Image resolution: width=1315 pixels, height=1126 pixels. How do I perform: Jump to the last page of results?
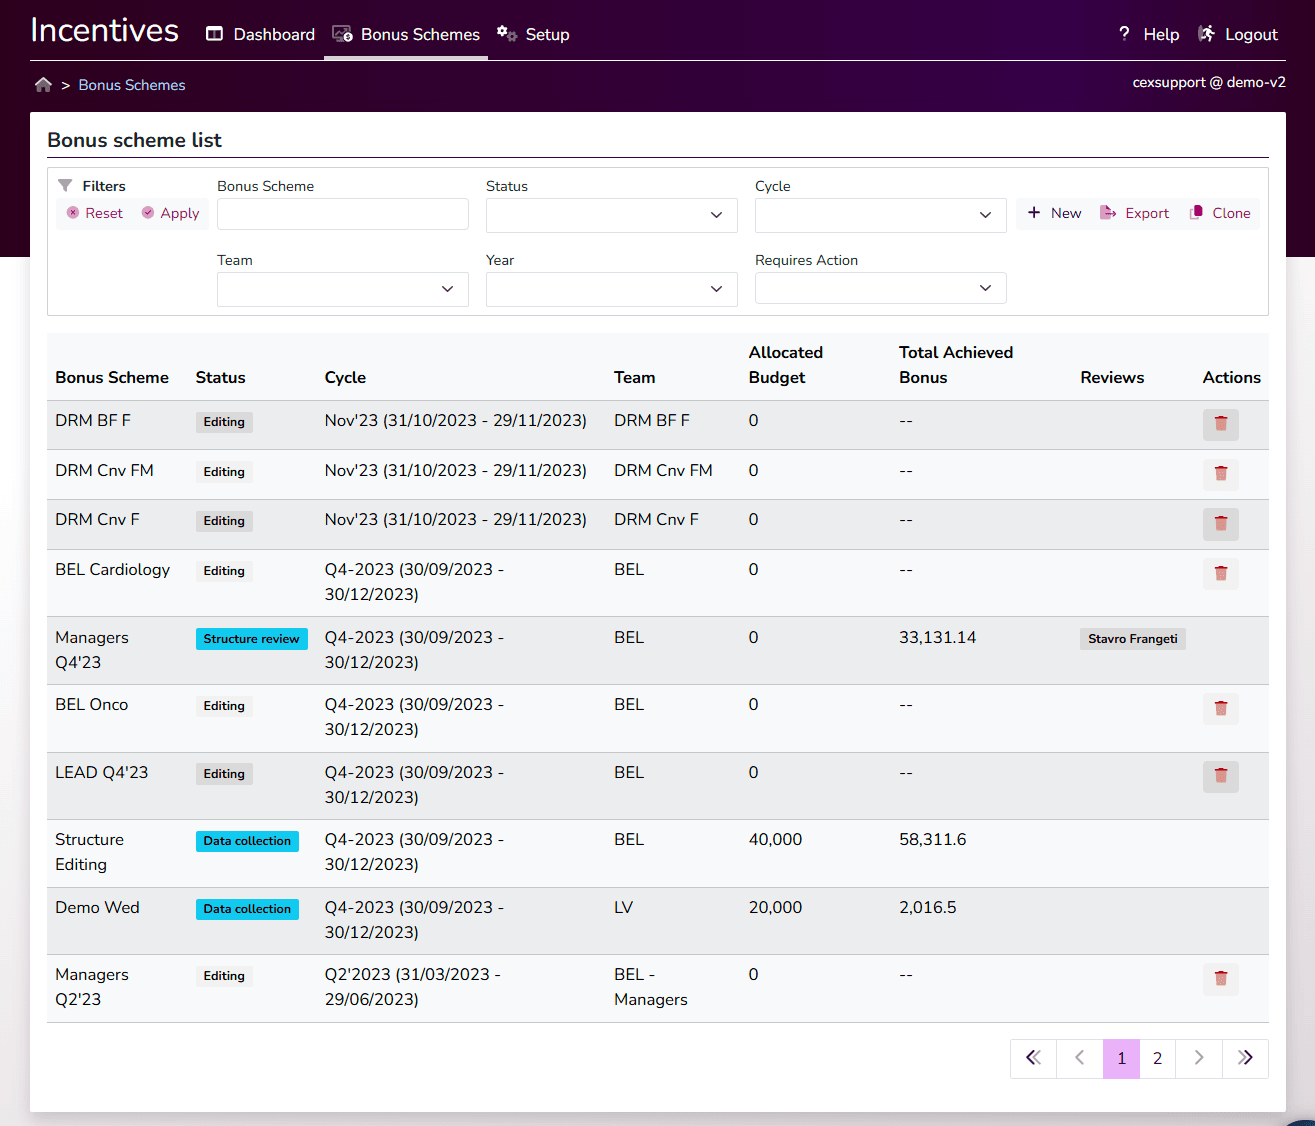point(1244,1058)
